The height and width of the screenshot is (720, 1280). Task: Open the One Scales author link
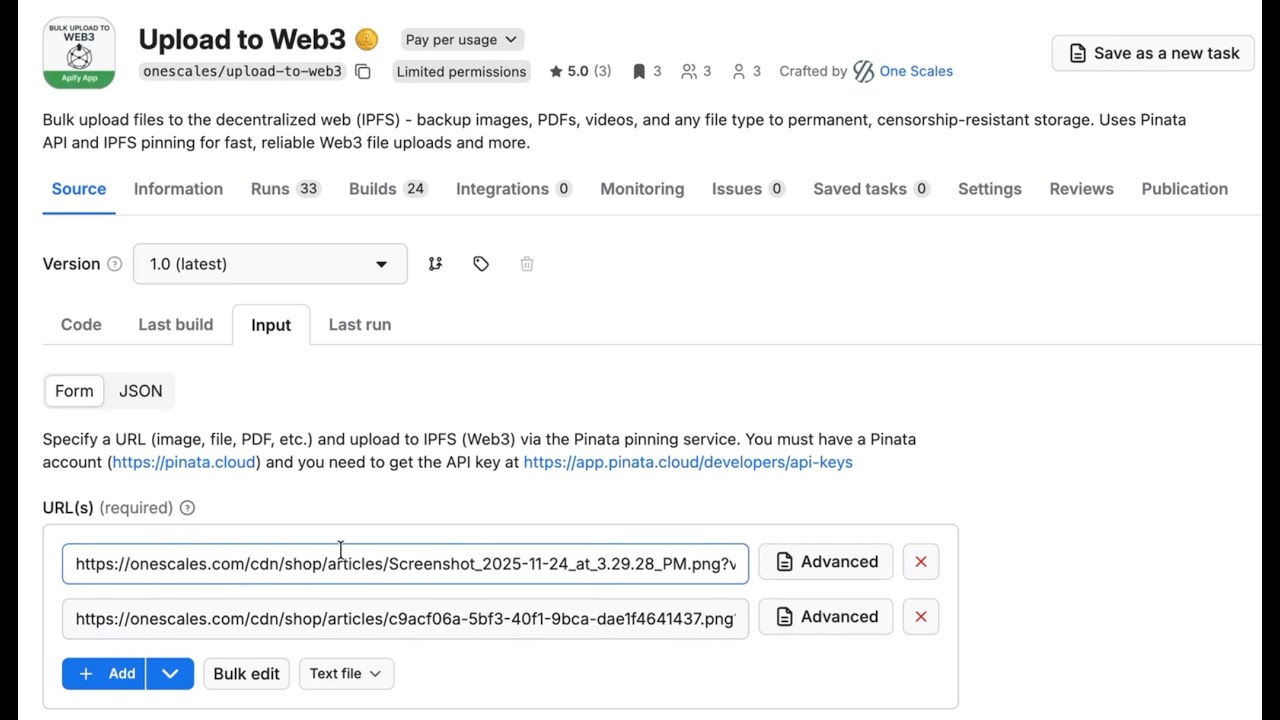(903, 71)
